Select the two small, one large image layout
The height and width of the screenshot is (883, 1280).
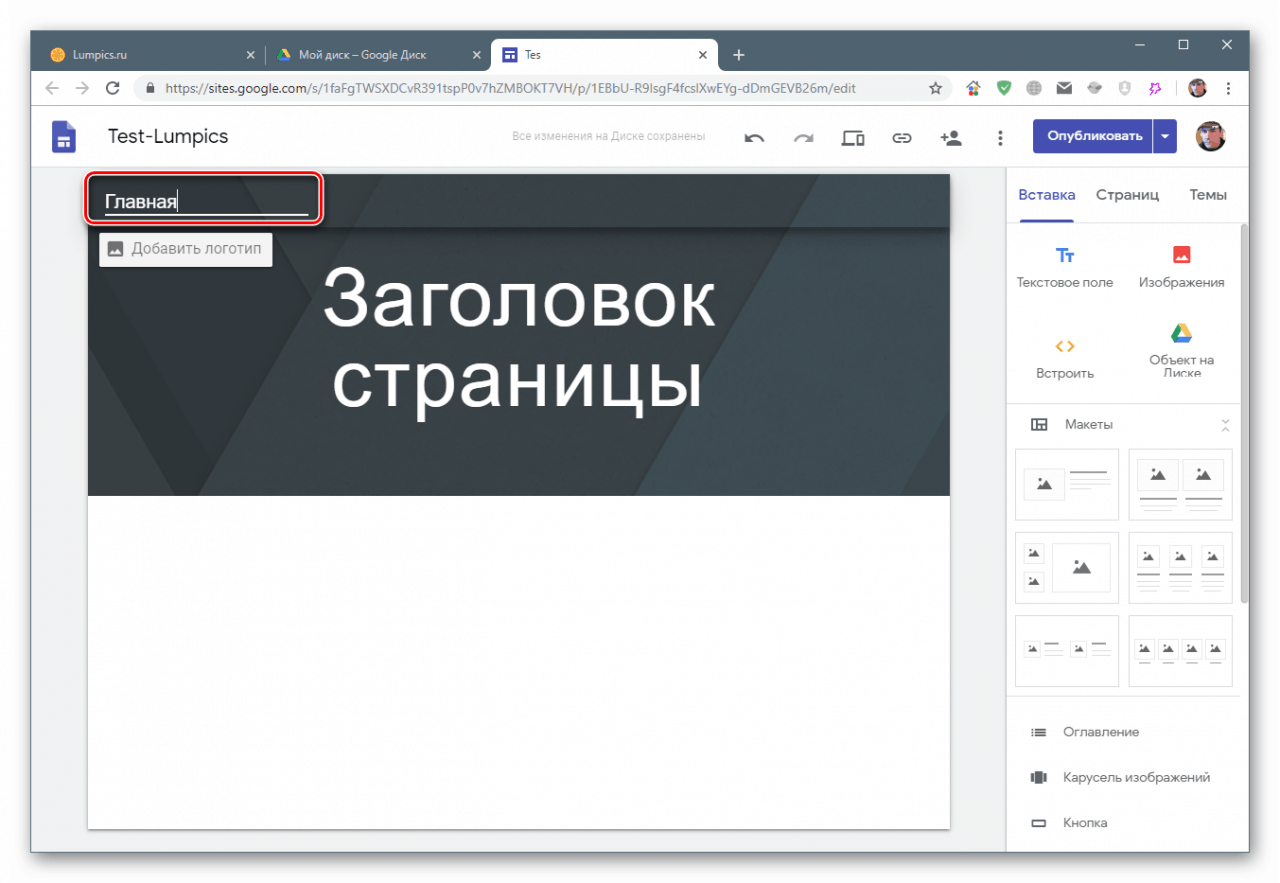[1067, 568]
